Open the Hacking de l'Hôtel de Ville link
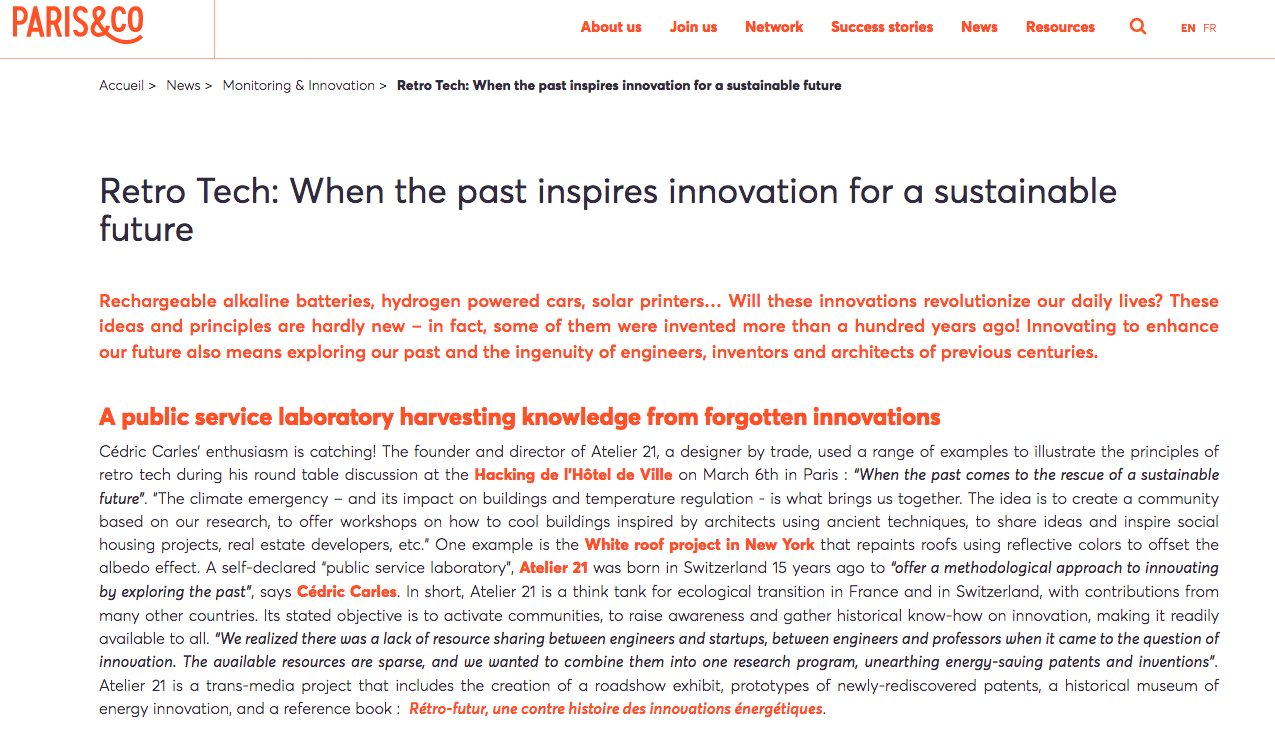Viewport: 1275px width, 737px height. pos(573,475)
